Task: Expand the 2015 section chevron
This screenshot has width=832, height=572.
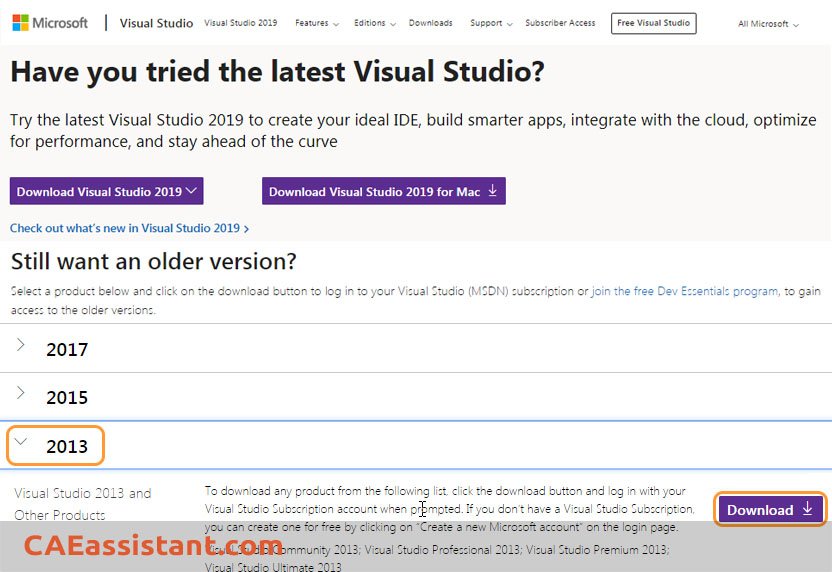Action: point(20,393)
